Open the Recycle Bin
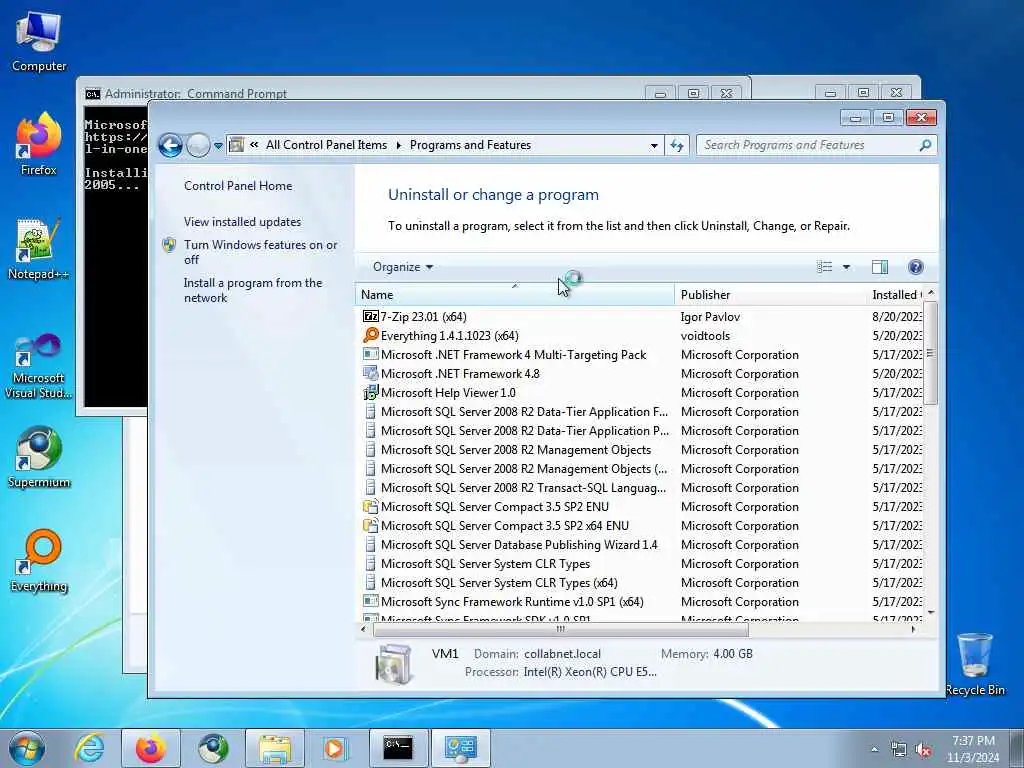This screenshot has height=768, width=1024. coord(975,664)
